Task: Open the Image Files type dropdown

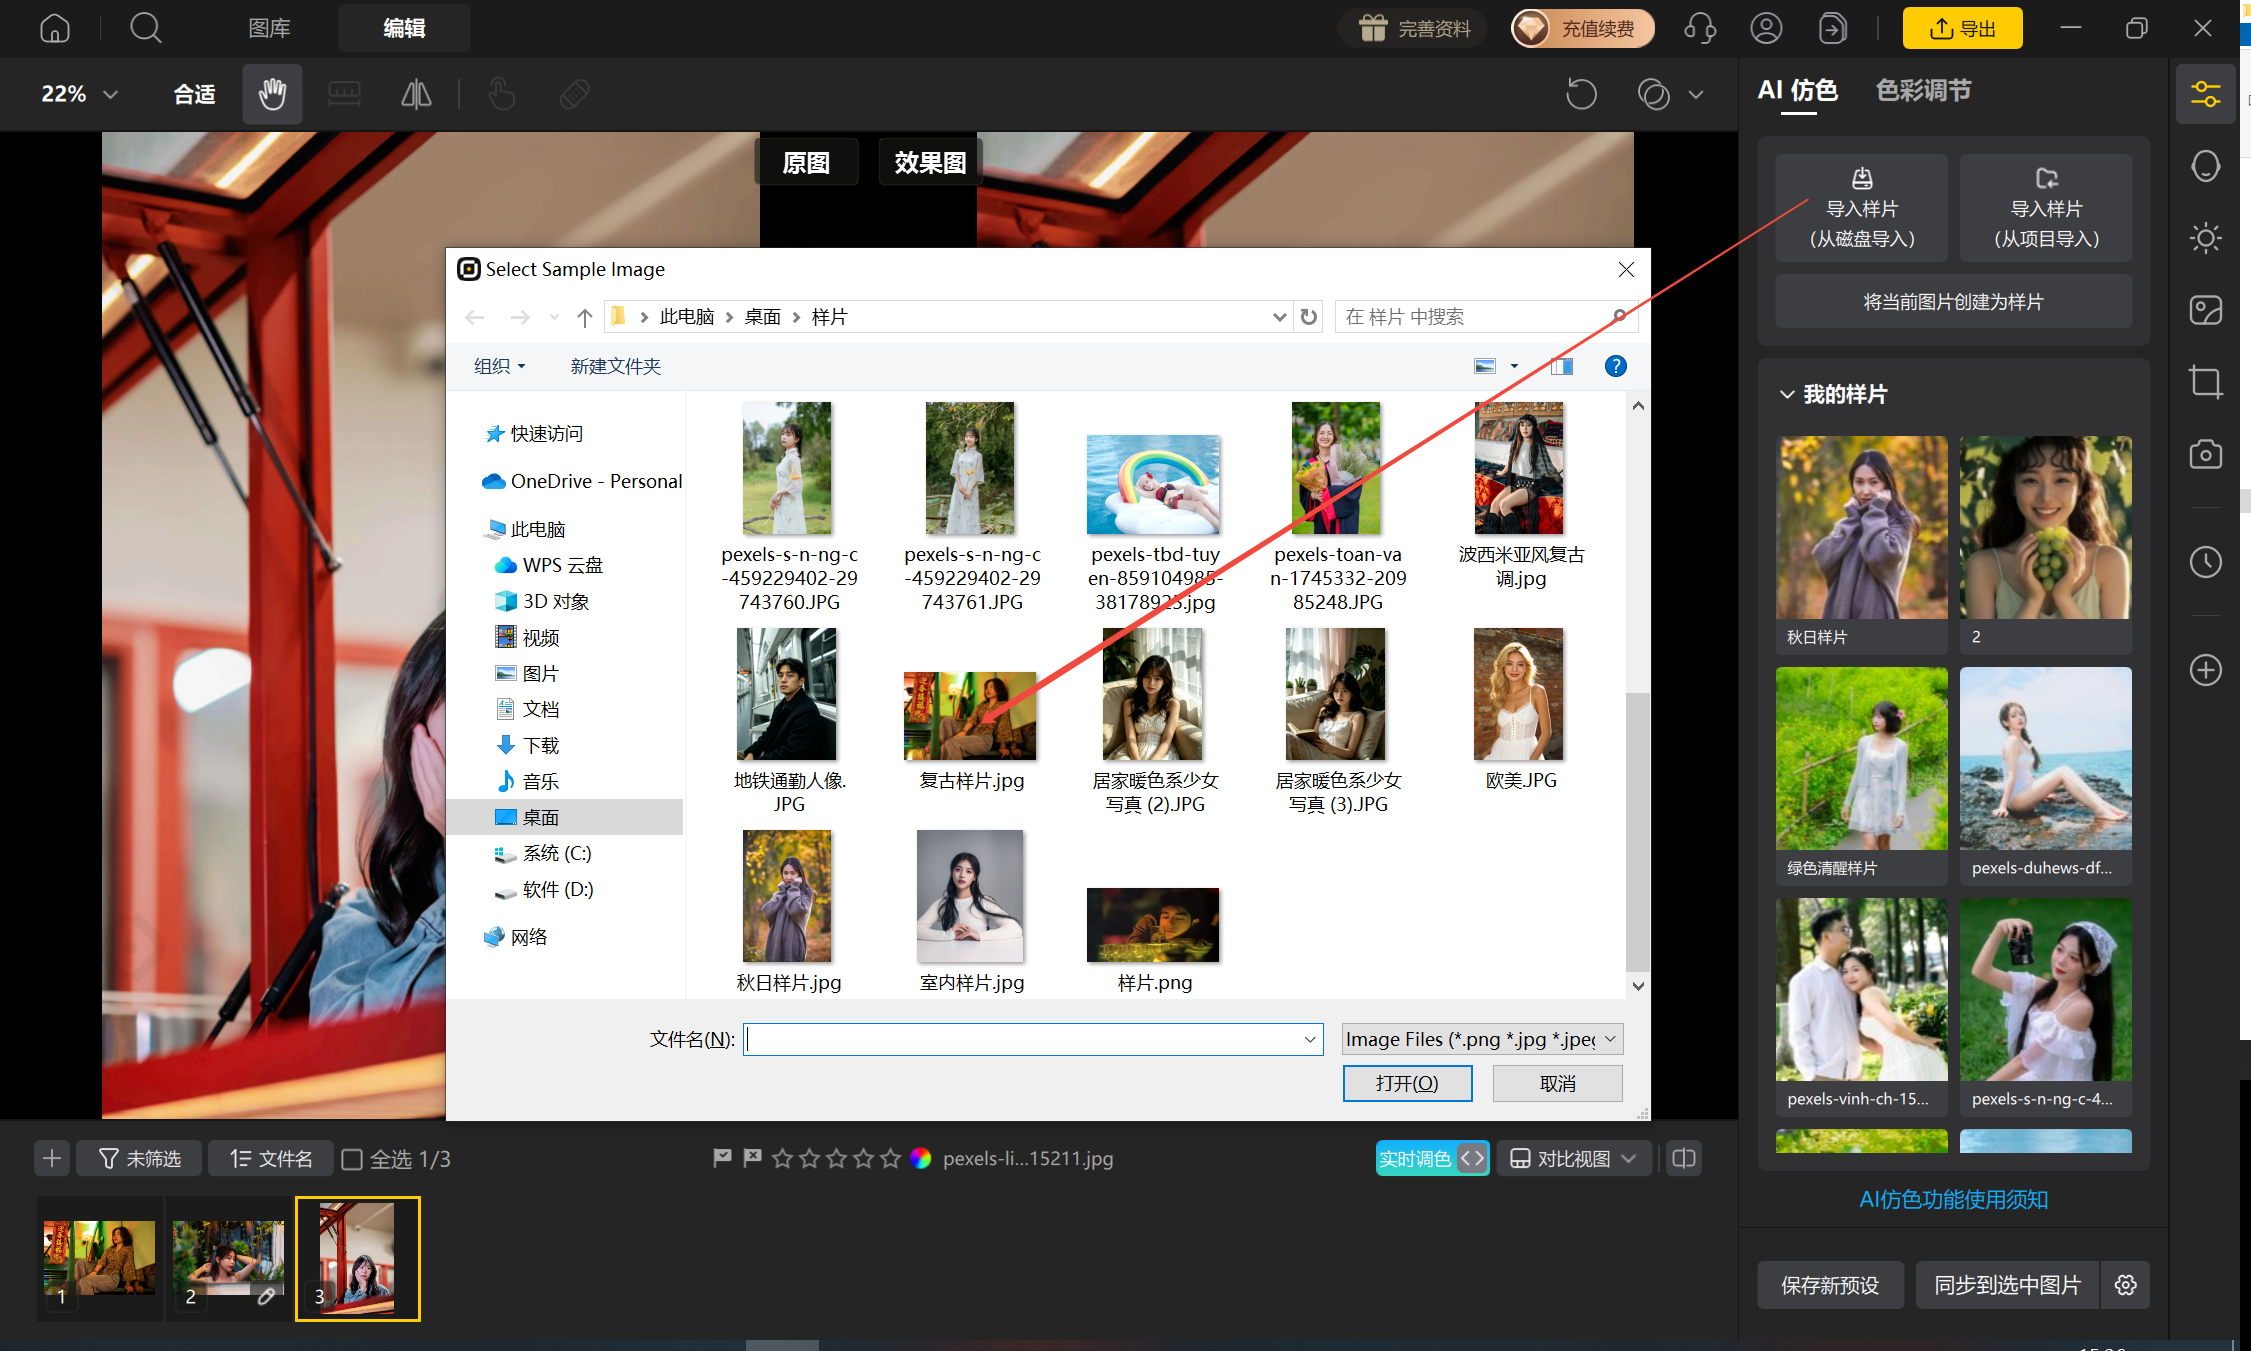Action: (x=1481, y=1039)
